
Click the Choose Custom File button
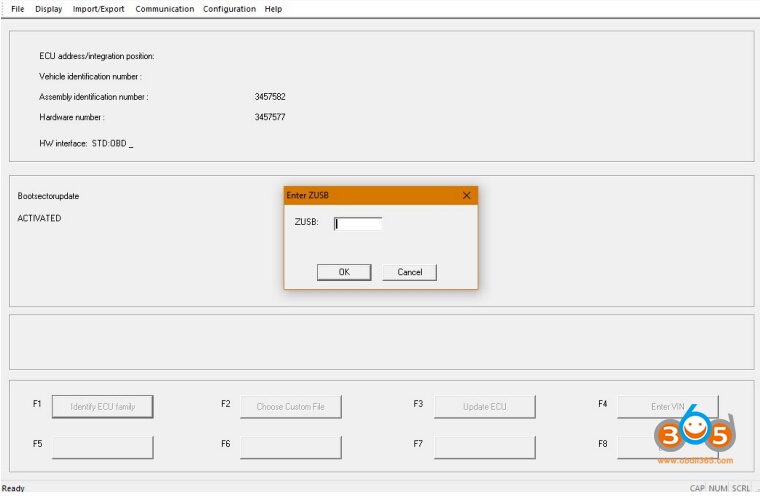(290, 406)
